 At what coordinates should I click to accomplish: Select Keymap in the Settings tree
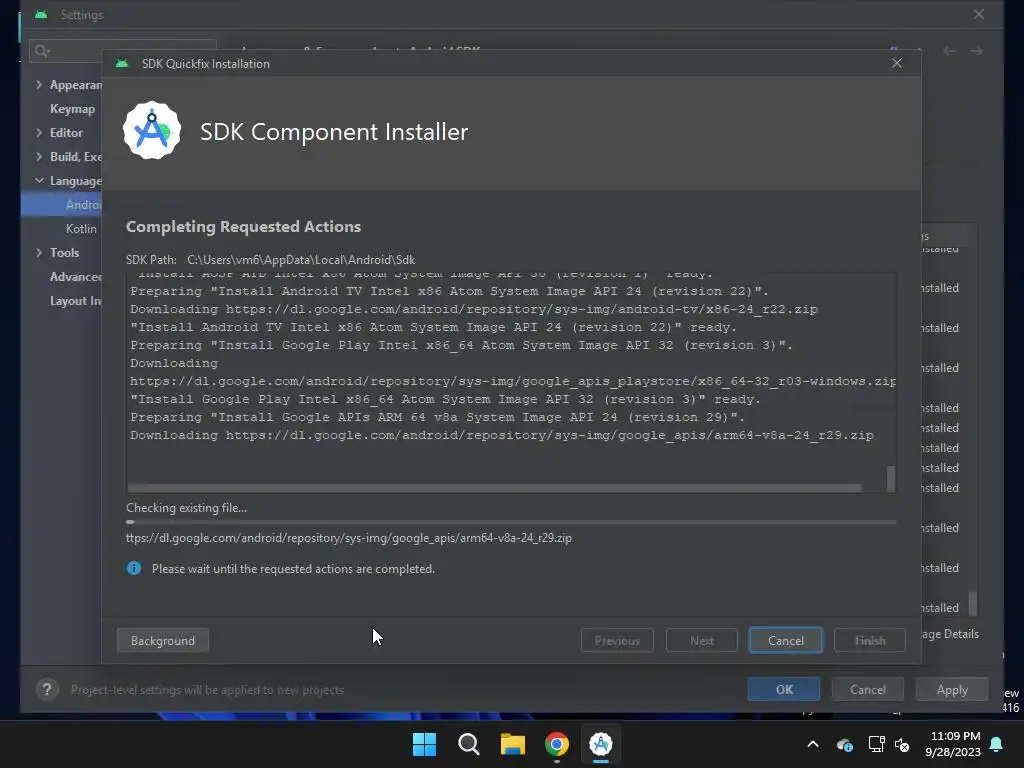coord(72,109)
